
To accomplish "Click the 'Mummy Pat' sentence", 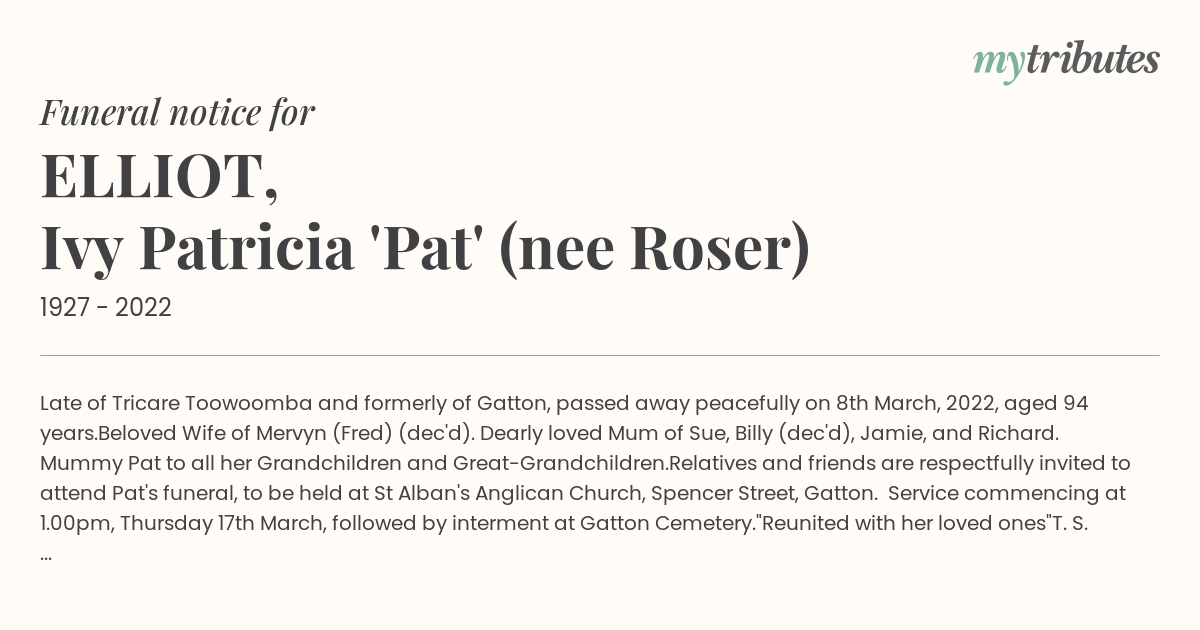I will click(x=353, y=464).
